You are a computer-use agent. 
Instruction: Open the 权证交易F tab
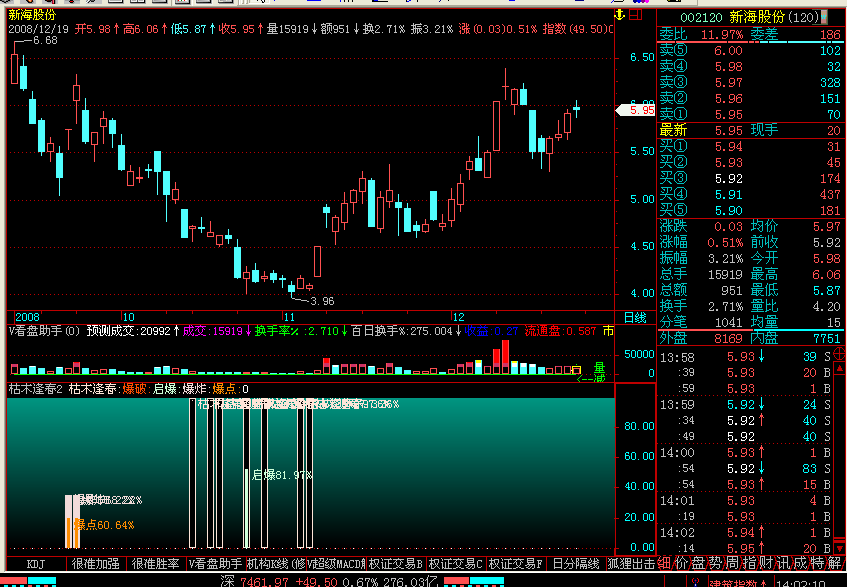516,564
